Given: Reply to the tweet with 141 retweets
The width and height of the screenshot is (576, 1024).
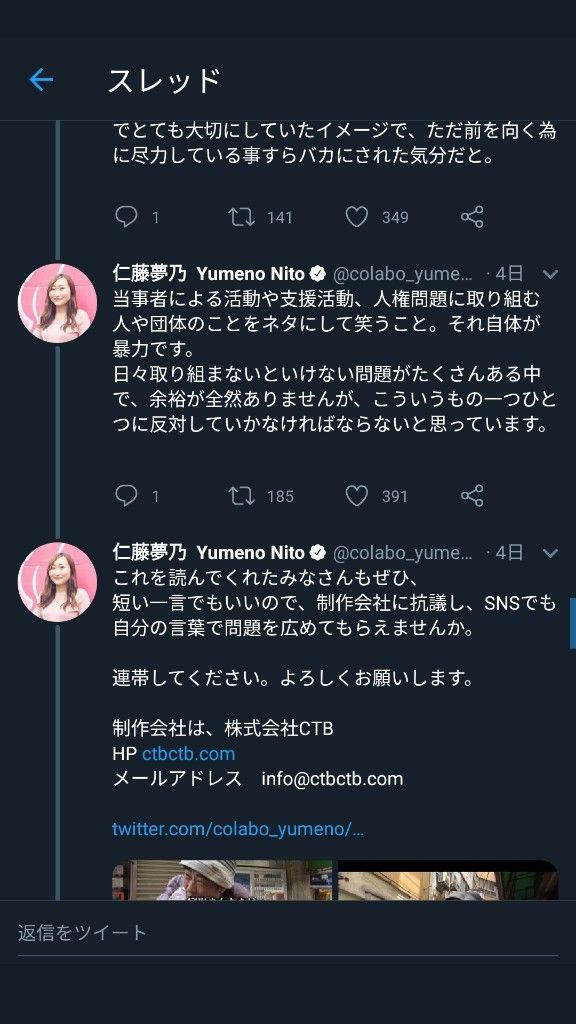Looking at the screenshot, I should point(126,217).
